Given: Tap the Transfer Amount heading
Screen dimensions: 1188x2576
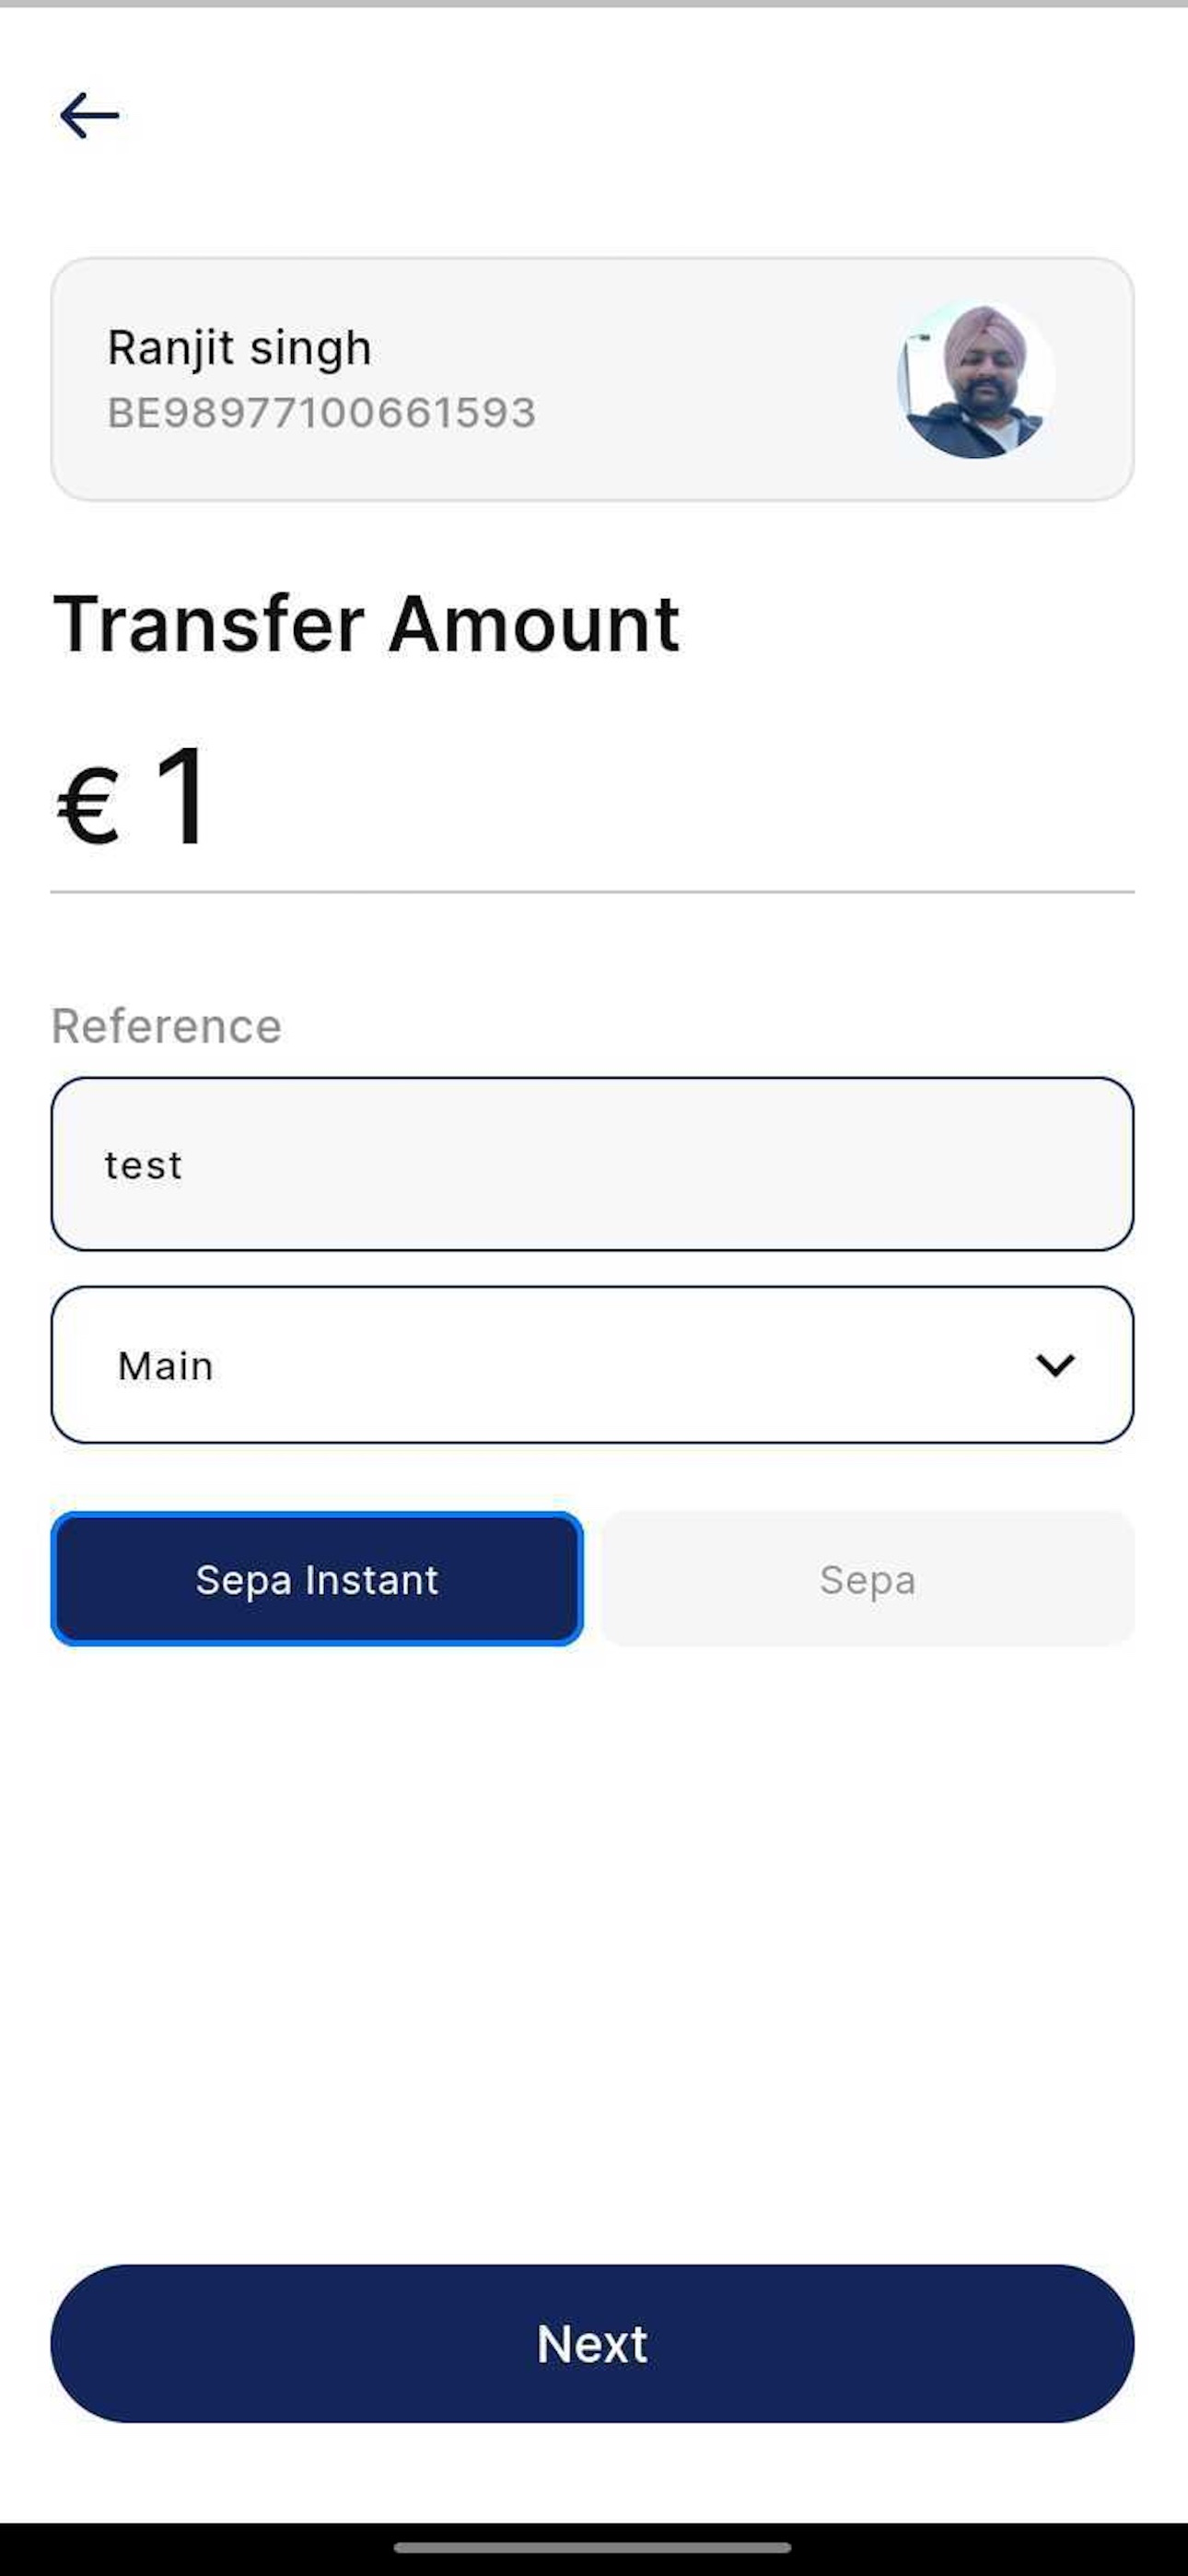Looking at the screenshot, I should click(x=366, y=624).
